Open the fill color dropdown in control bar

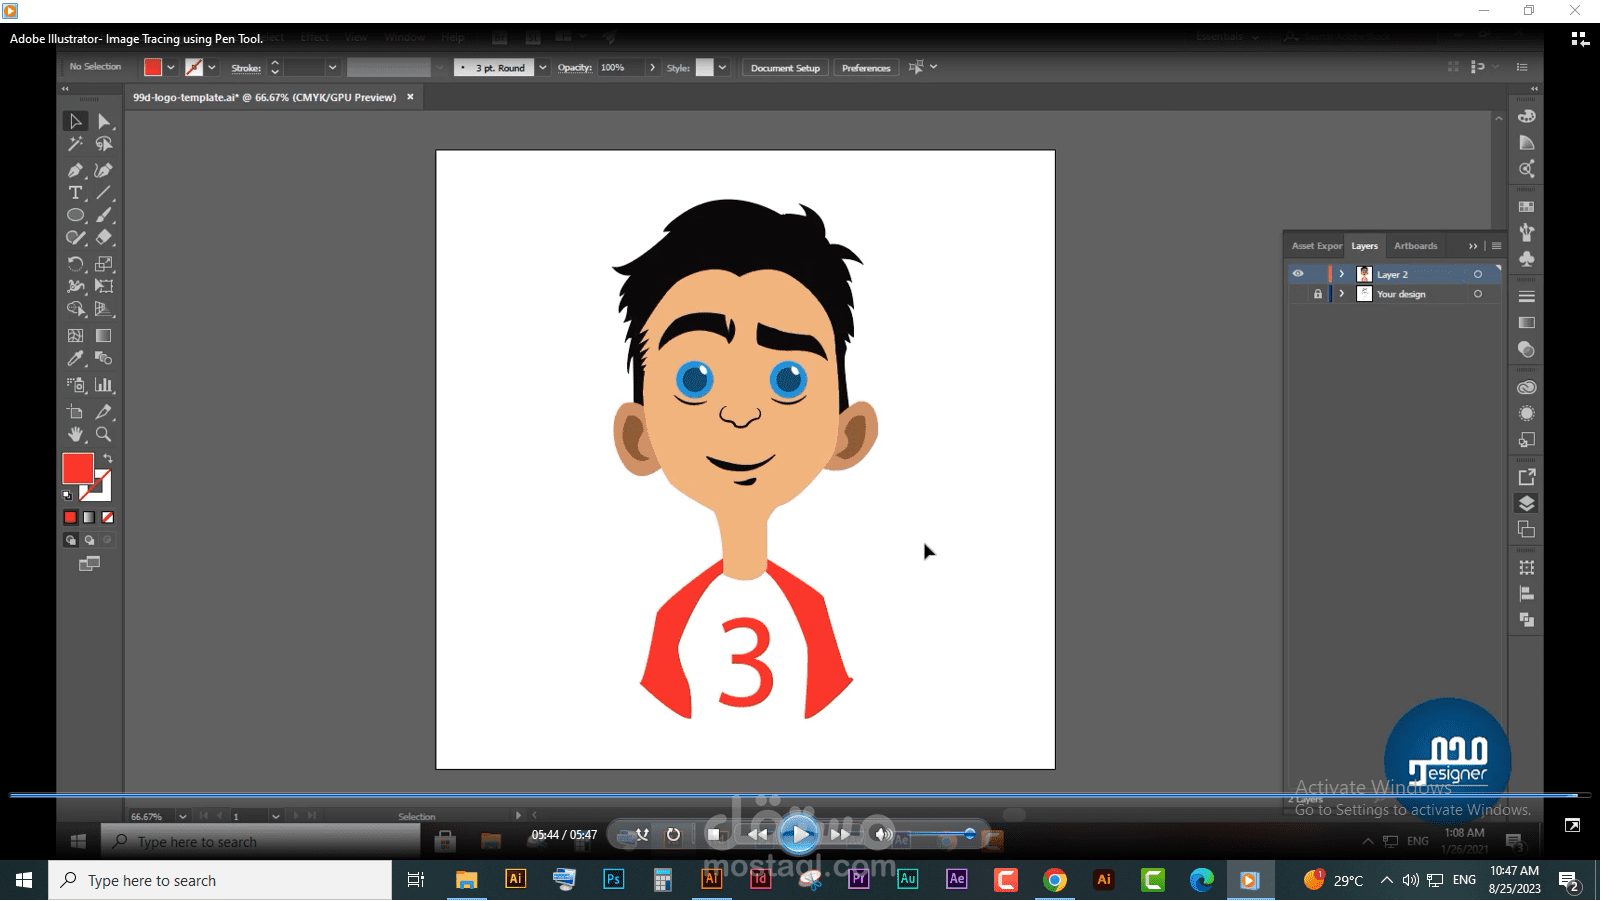tap(171, 68)
